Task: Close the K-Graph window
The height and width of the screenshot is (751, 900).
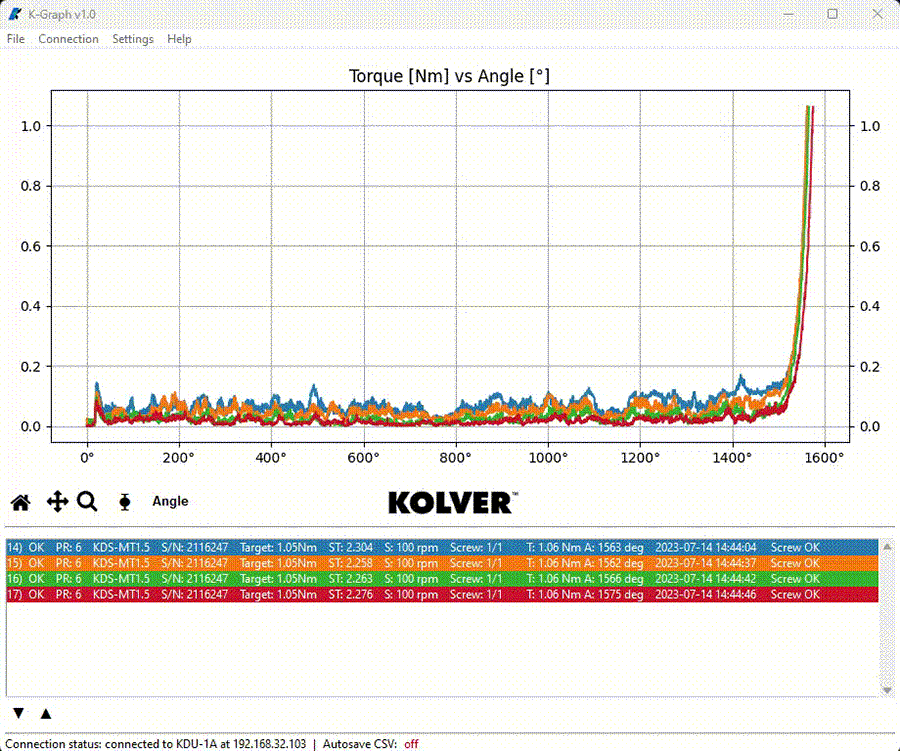Action: 878,14
